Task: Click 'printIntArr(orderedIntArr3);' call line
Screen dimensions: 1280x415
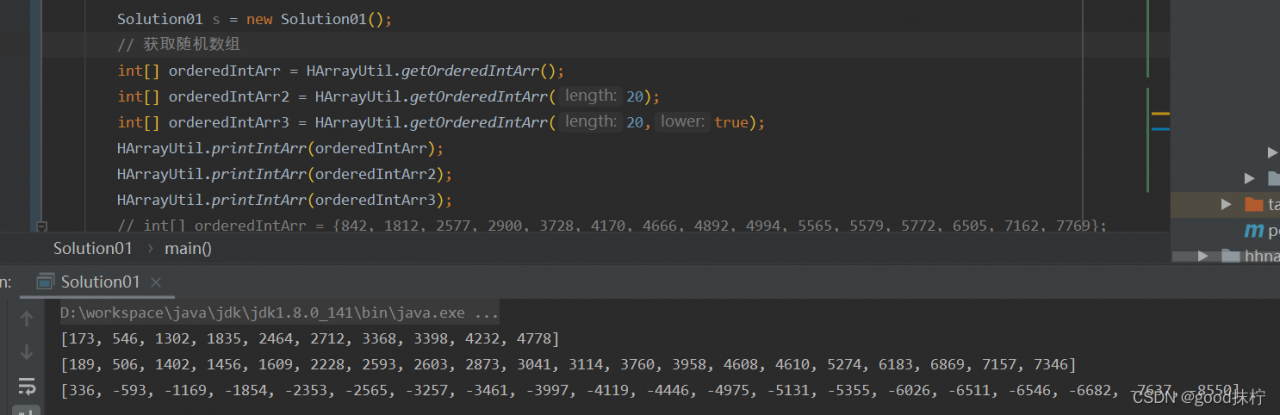Action: click(x=285, y=200)
